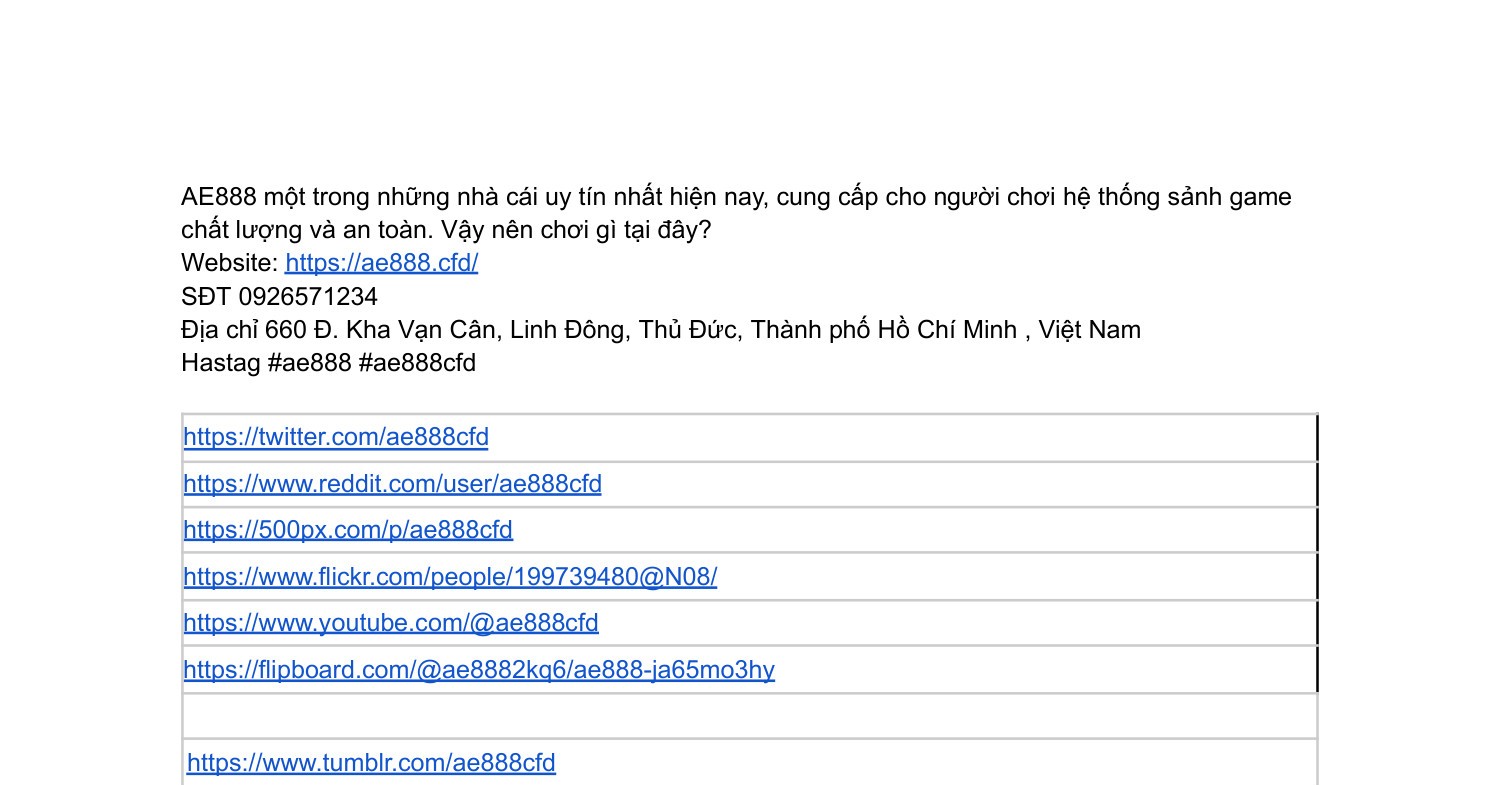Click the phone number 0926571234
This screenshot has height=785, width=1500.
coord(308,297)
